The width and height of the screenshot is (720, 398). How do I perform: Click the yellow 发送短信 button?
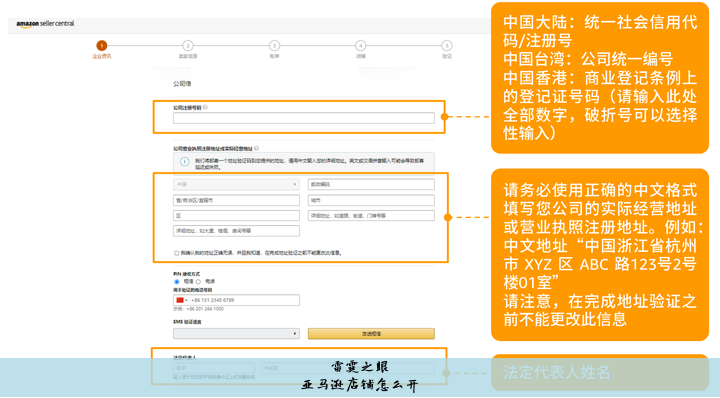(371, 334)
